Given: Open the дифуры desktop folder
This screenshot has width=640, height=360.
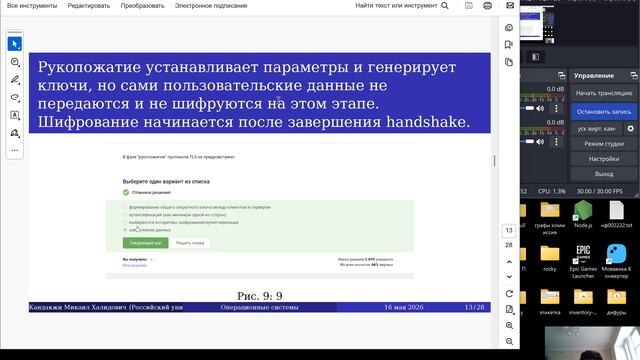Looking at the screenshot, I should (x=616, y=302).
